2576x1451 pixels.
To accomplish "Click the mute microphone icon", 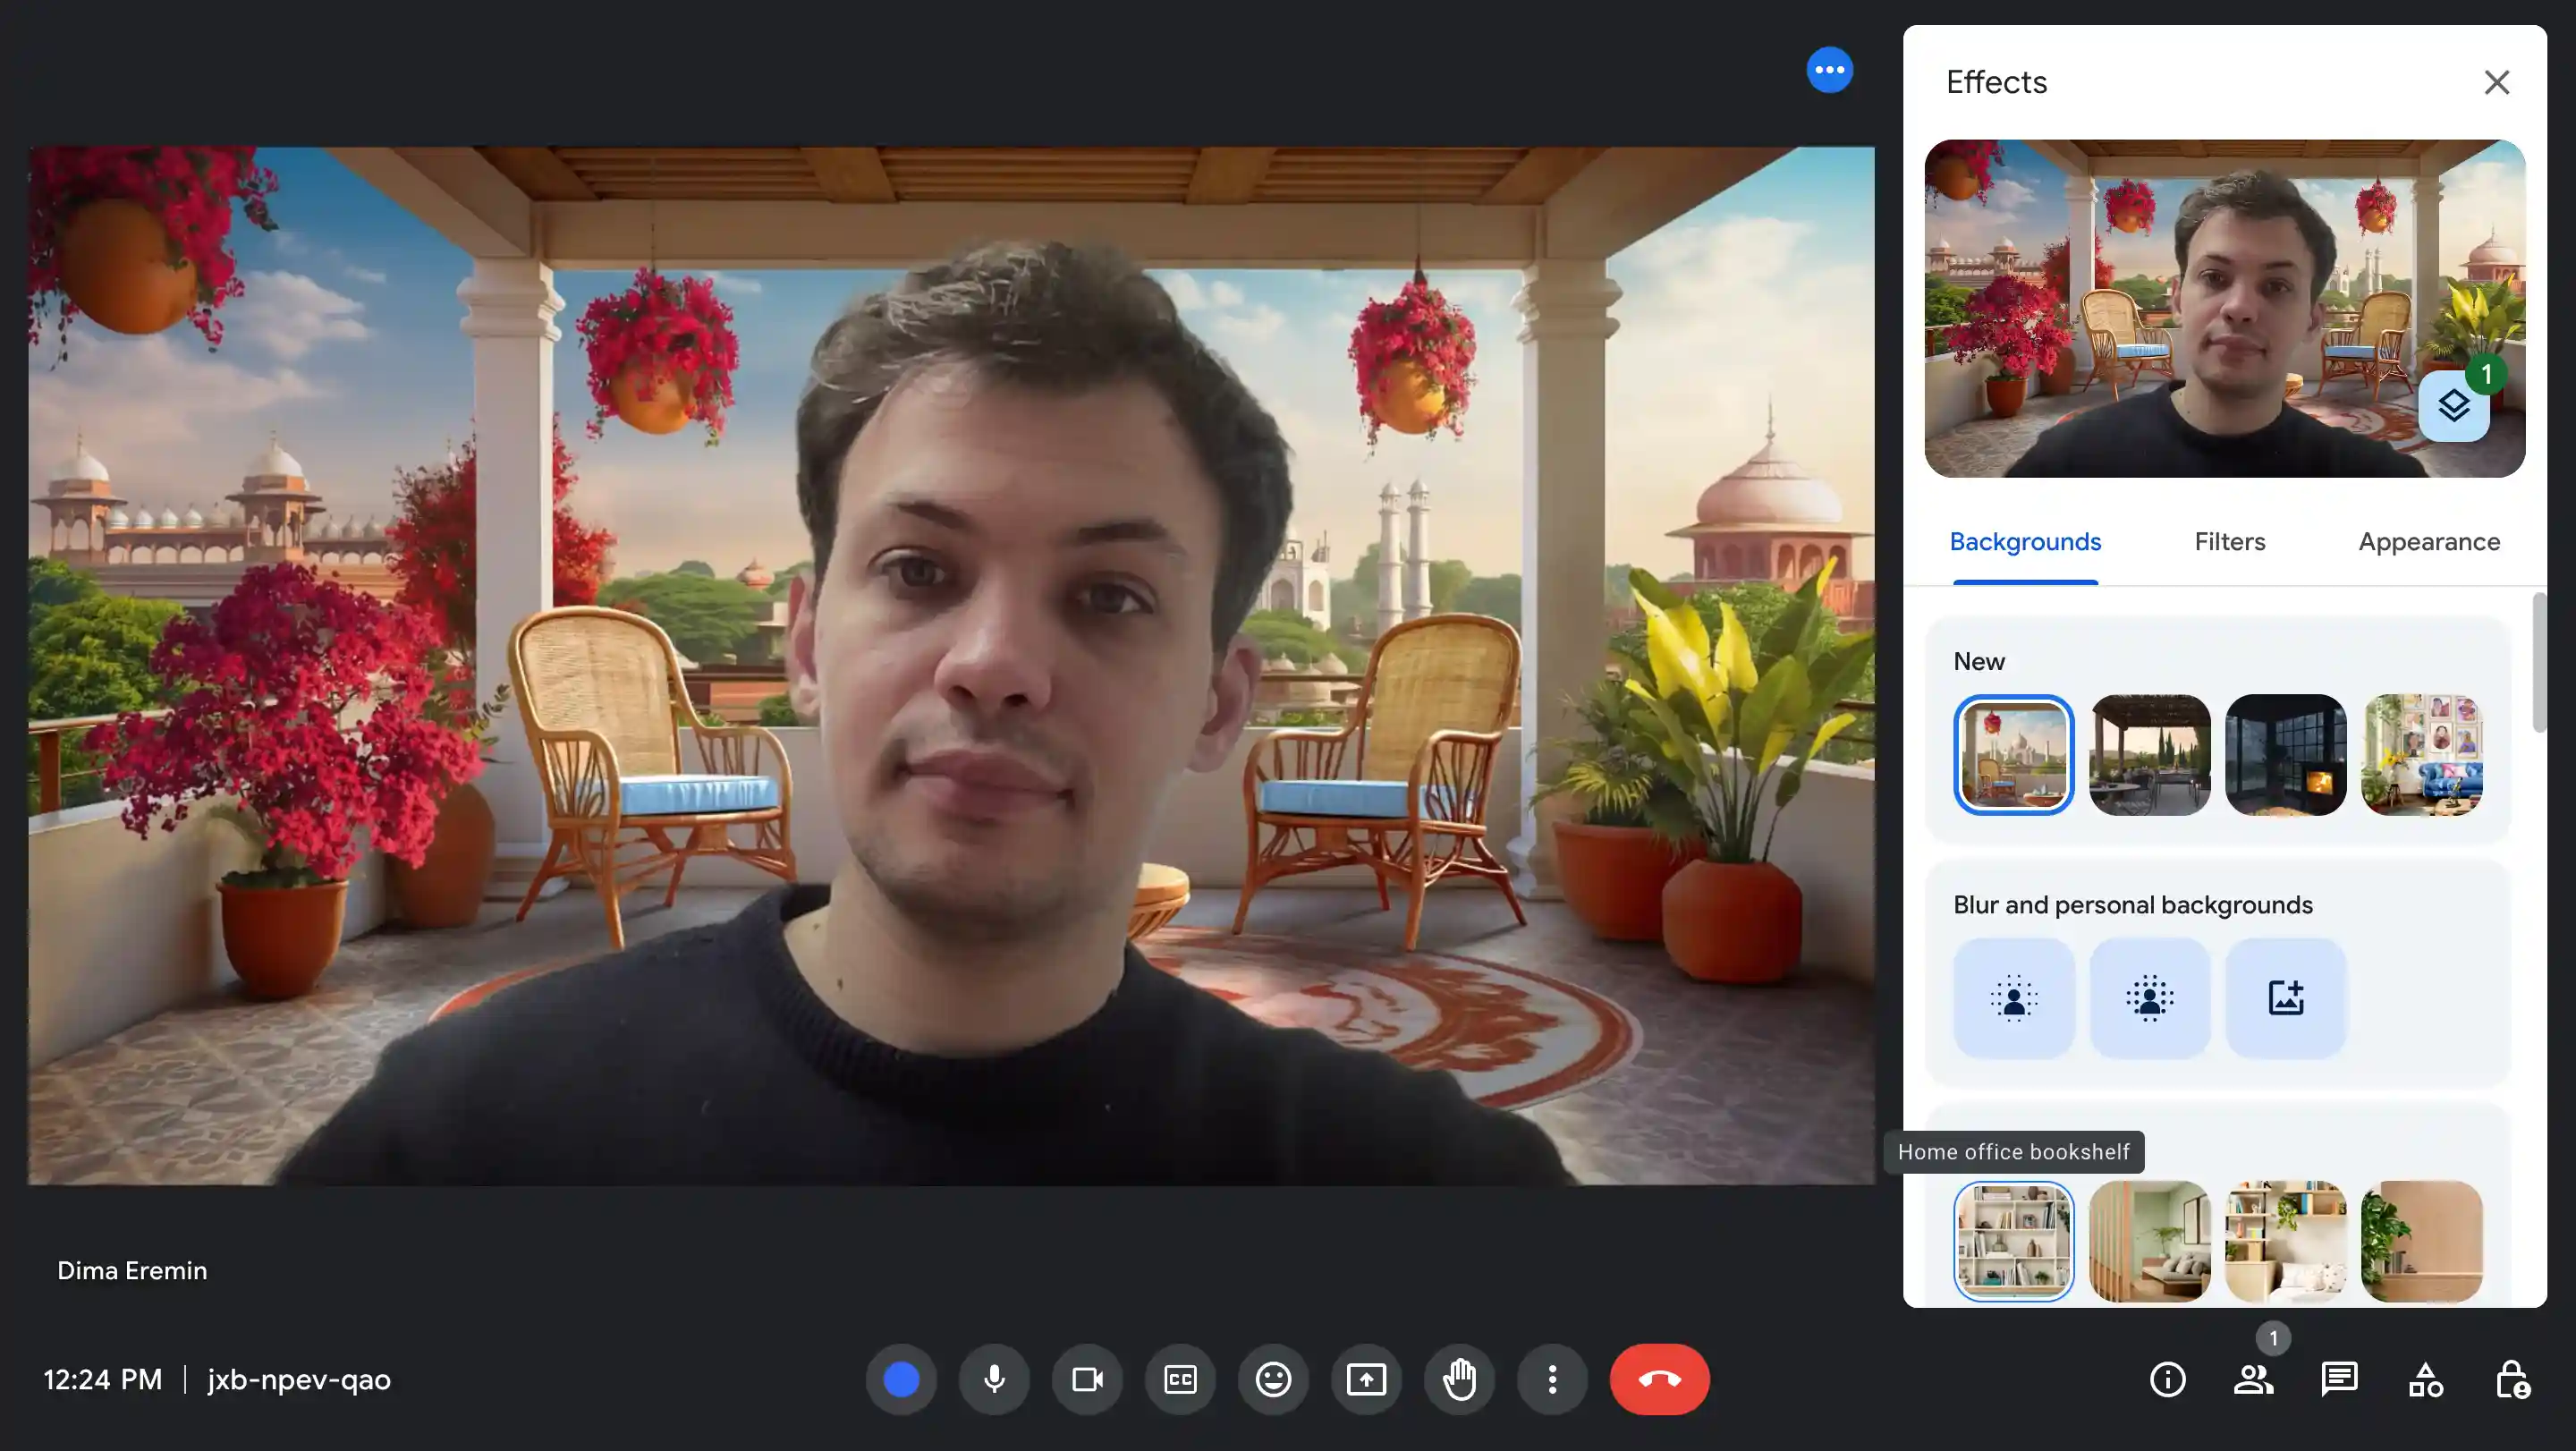I will point(995,1379).
